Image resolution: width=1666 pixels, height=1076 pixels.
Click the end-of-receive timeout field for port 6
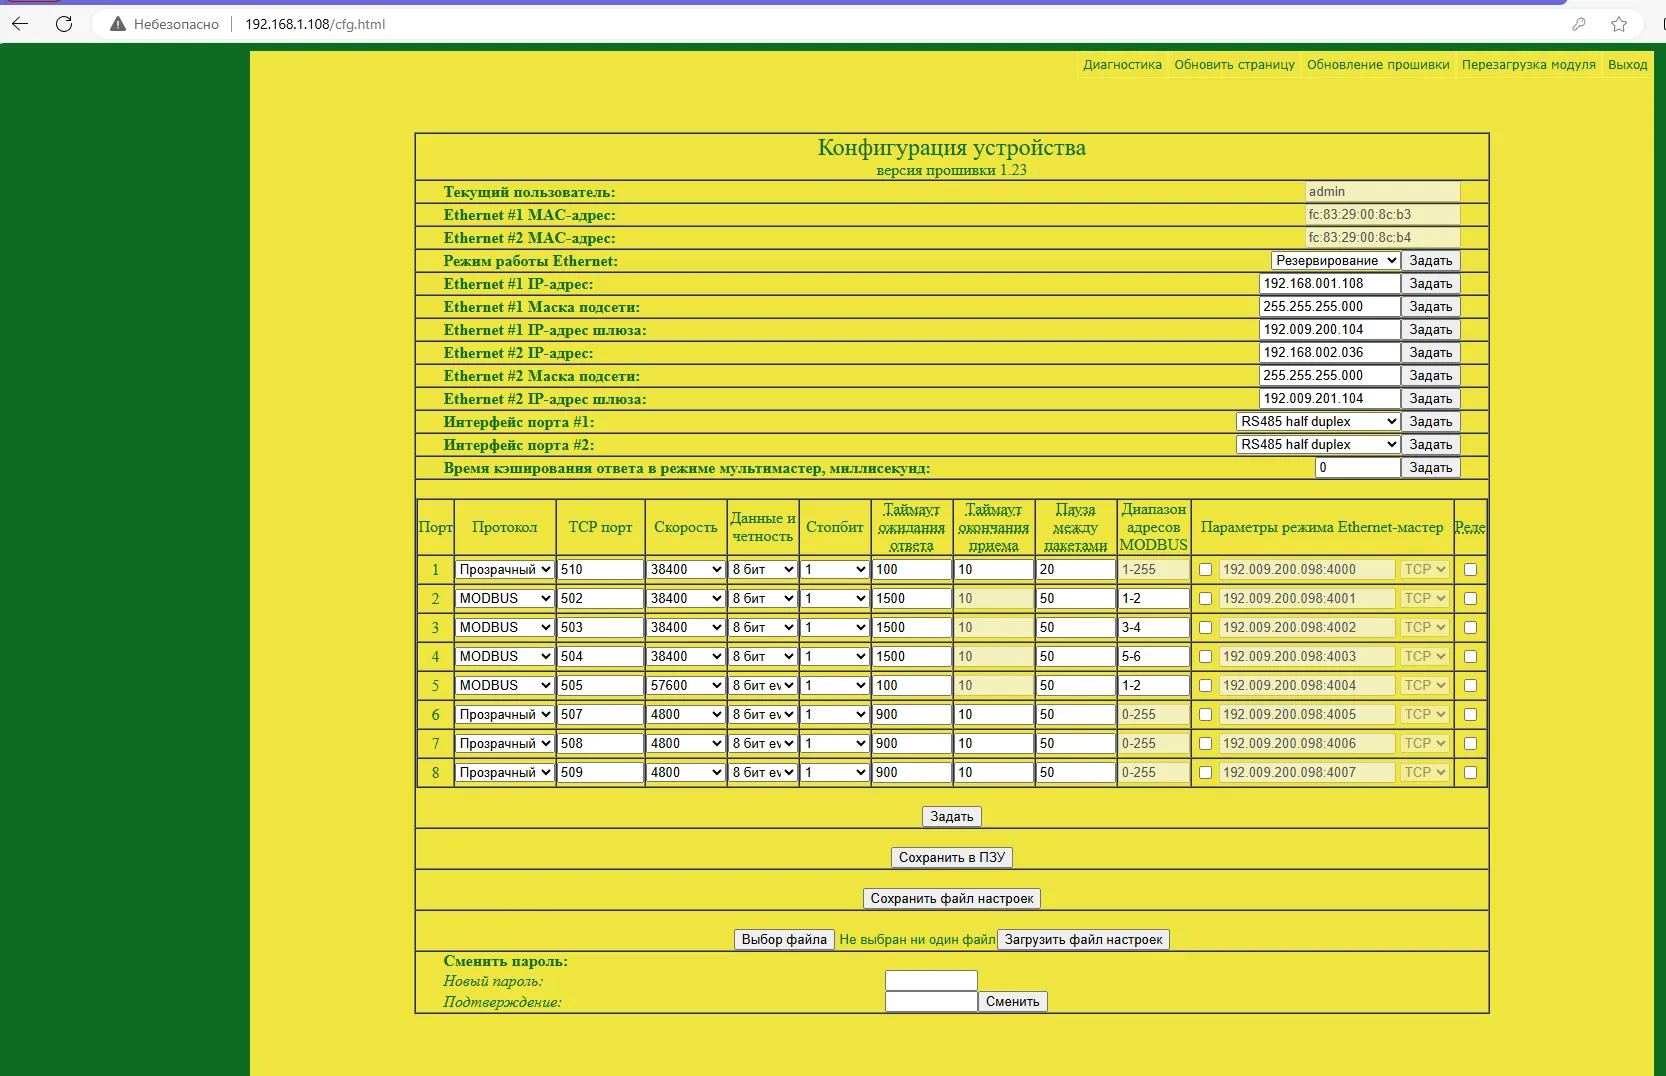coord(993,715)
